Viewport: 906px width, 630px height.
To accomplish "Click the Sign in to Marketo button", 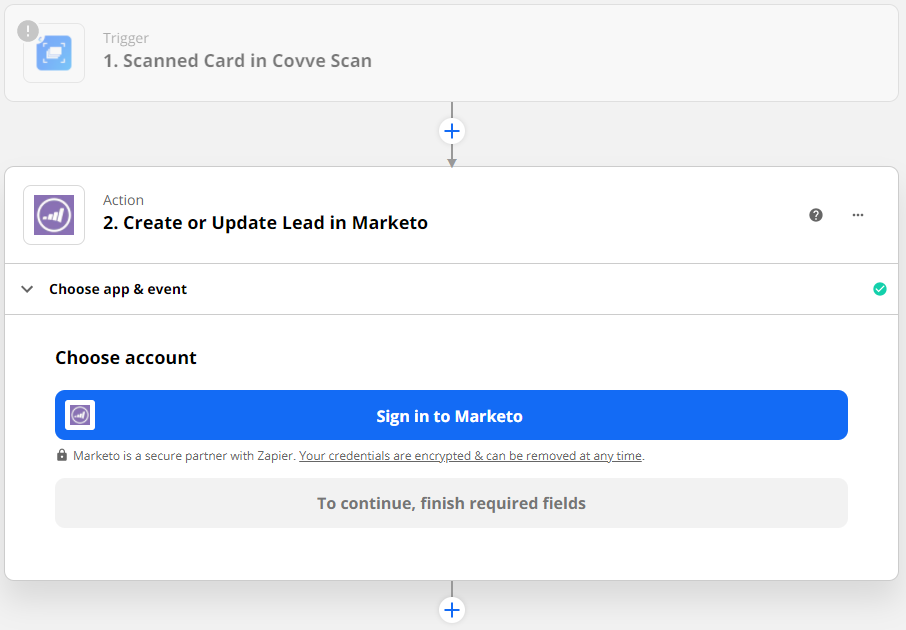I will [x=451, y=415].
